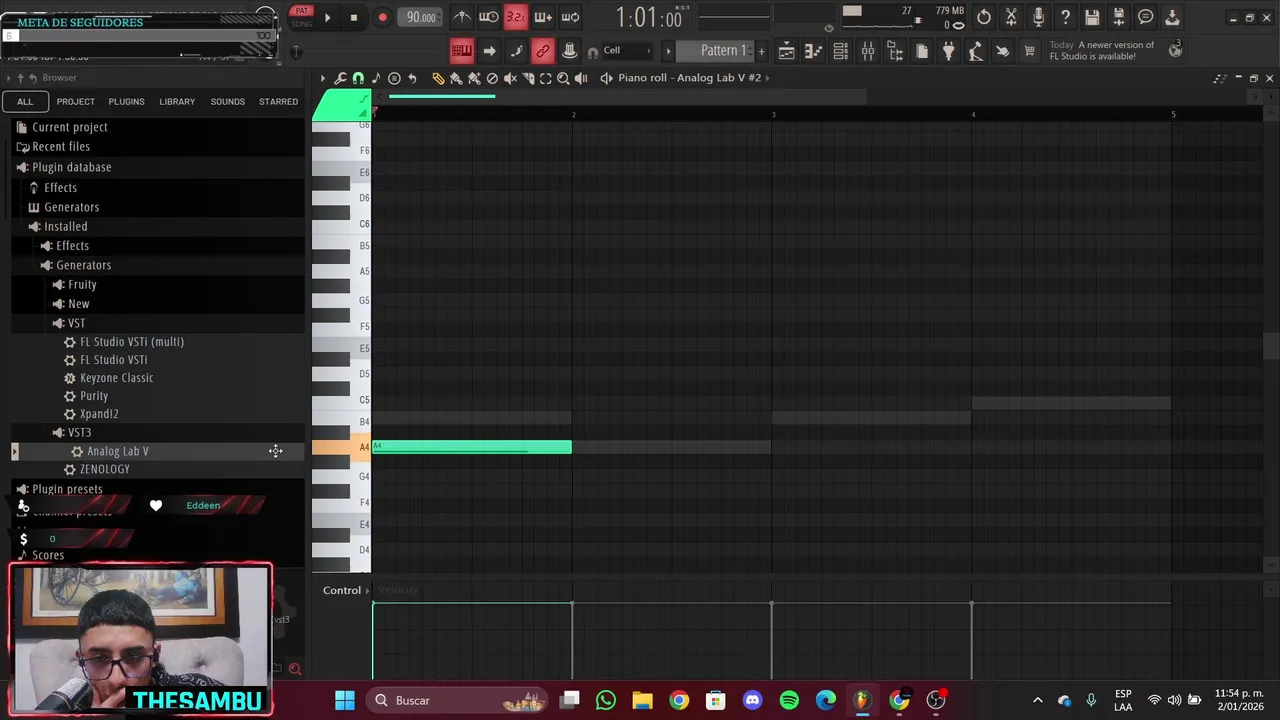Screen dimensions: 1280x720
Task: Toggle loop recording icon
Action: tap(570, 17)
